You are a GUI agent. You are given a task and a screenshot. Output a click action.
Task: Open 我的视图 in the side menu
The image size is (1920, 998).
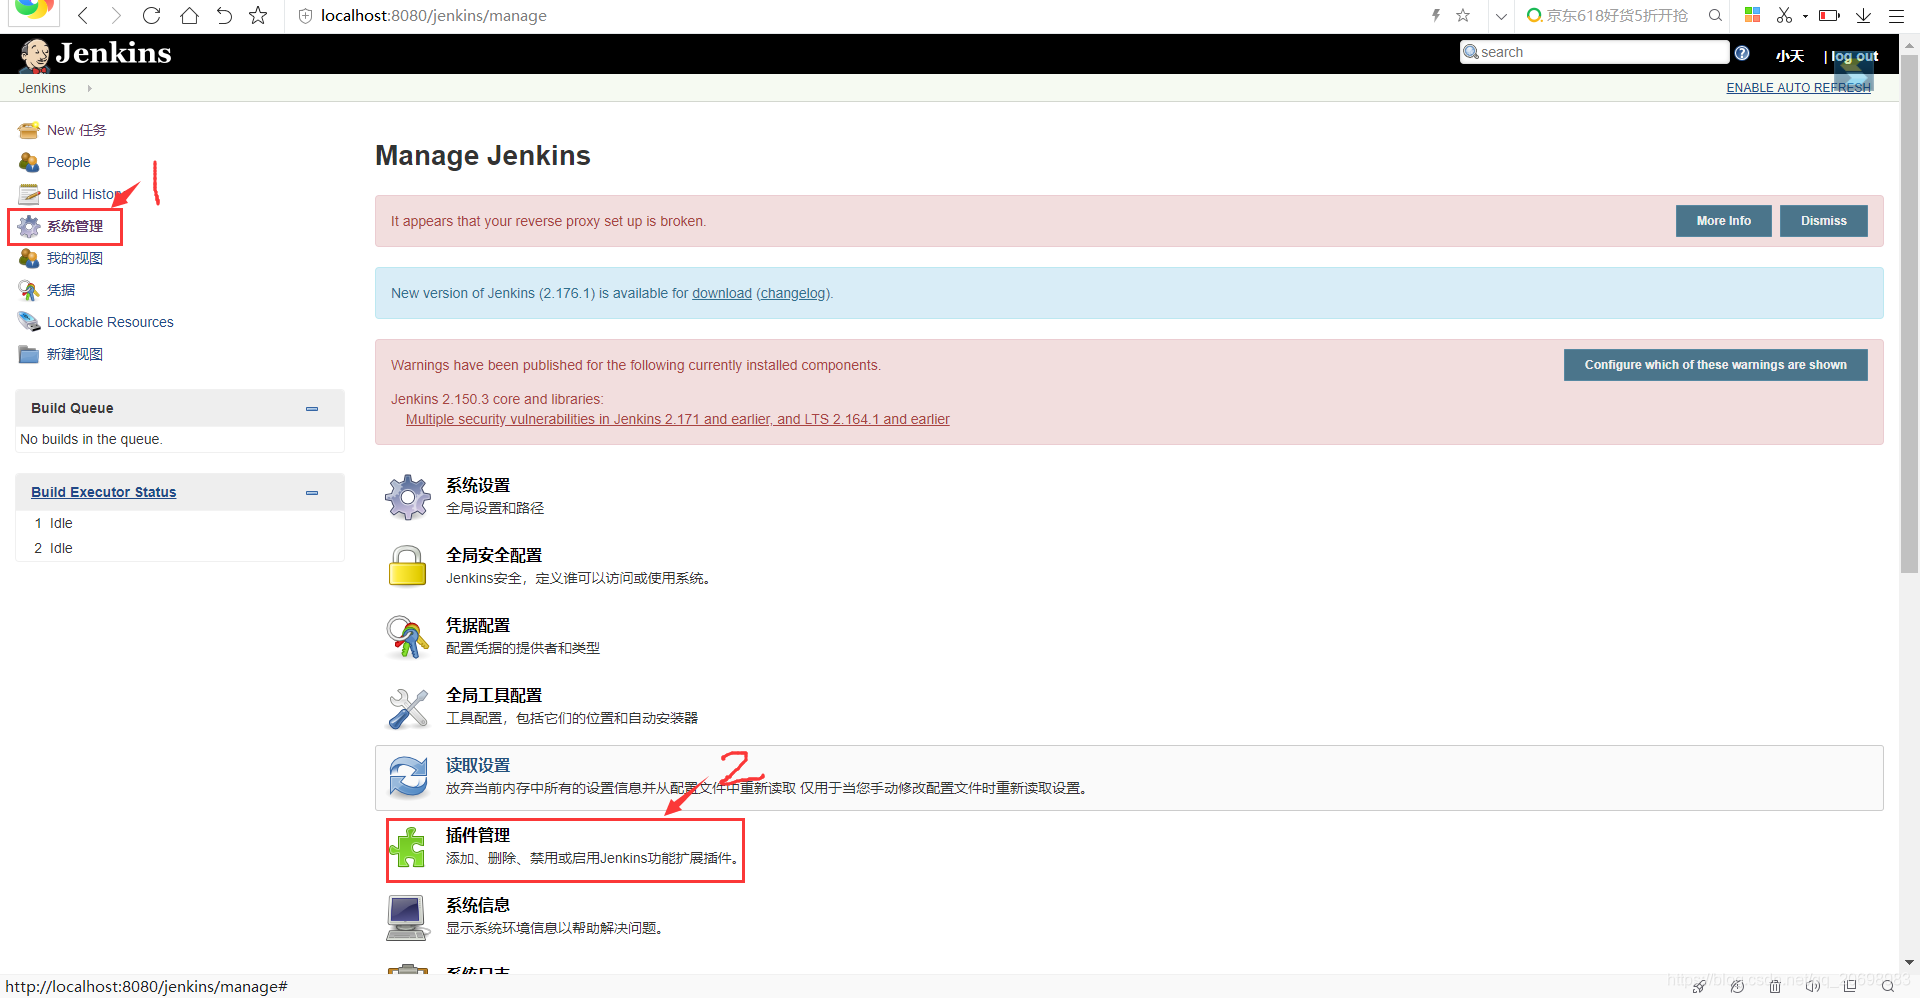pos(75,258)
